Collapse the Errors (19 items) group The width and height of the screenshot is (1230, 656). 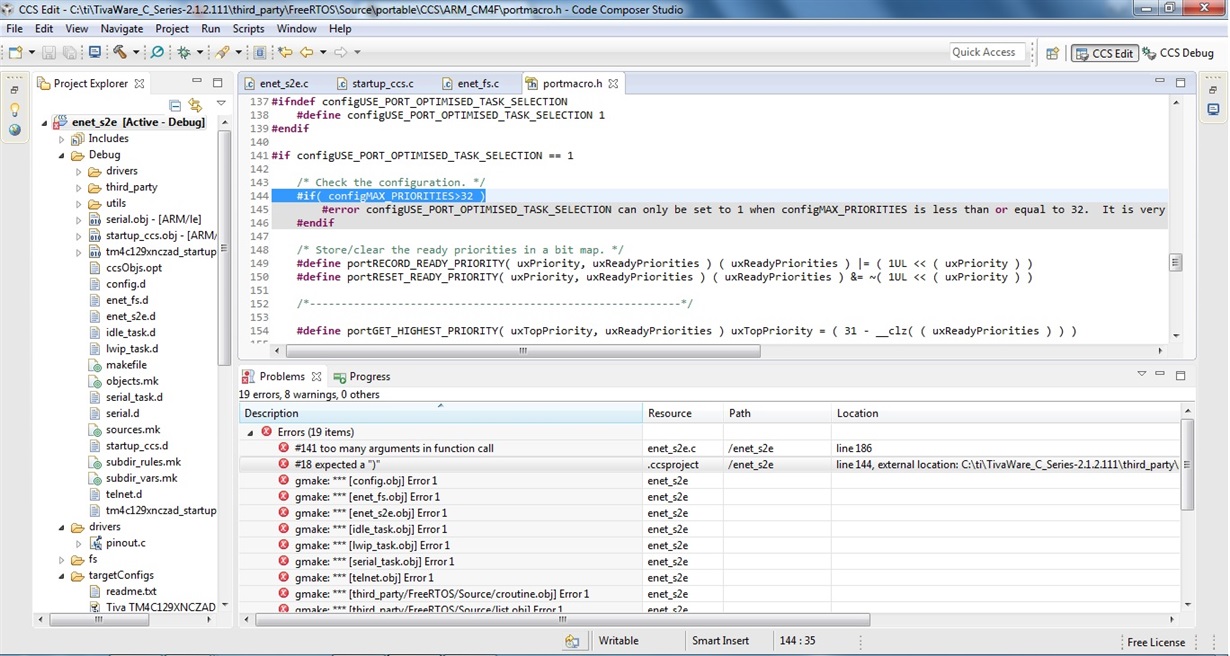tap(250, 432)
